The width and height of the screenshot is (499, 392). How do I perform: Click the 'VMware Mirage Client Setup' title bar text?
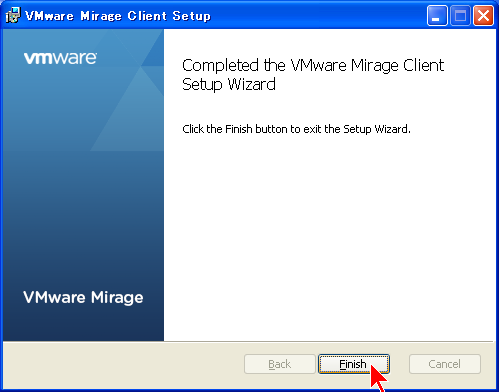(x=118, y=16)
